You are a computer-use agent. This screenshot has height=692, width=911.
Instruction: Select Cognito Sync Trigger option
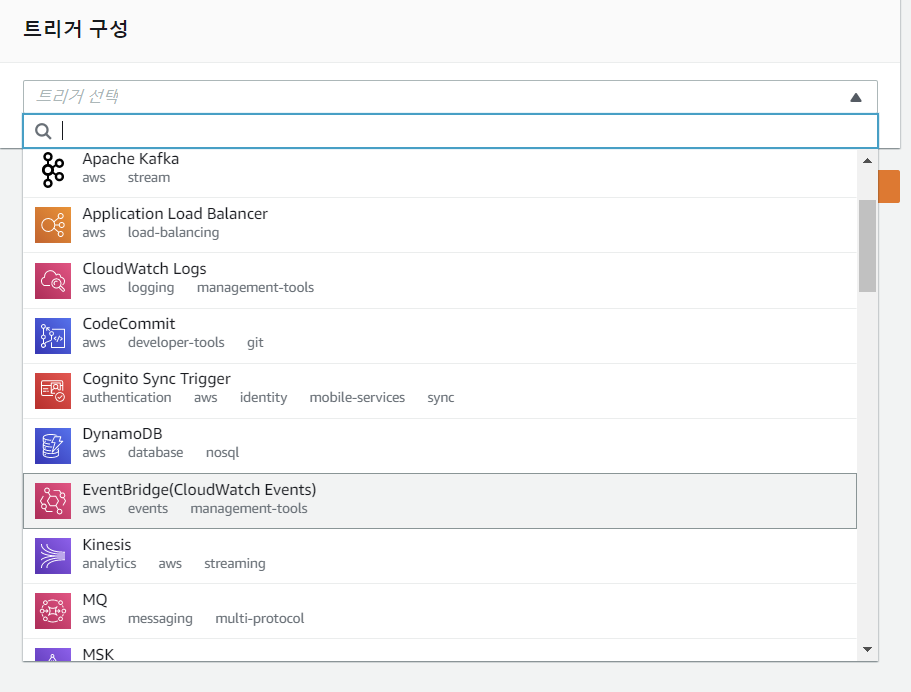(x=440, y=391)
